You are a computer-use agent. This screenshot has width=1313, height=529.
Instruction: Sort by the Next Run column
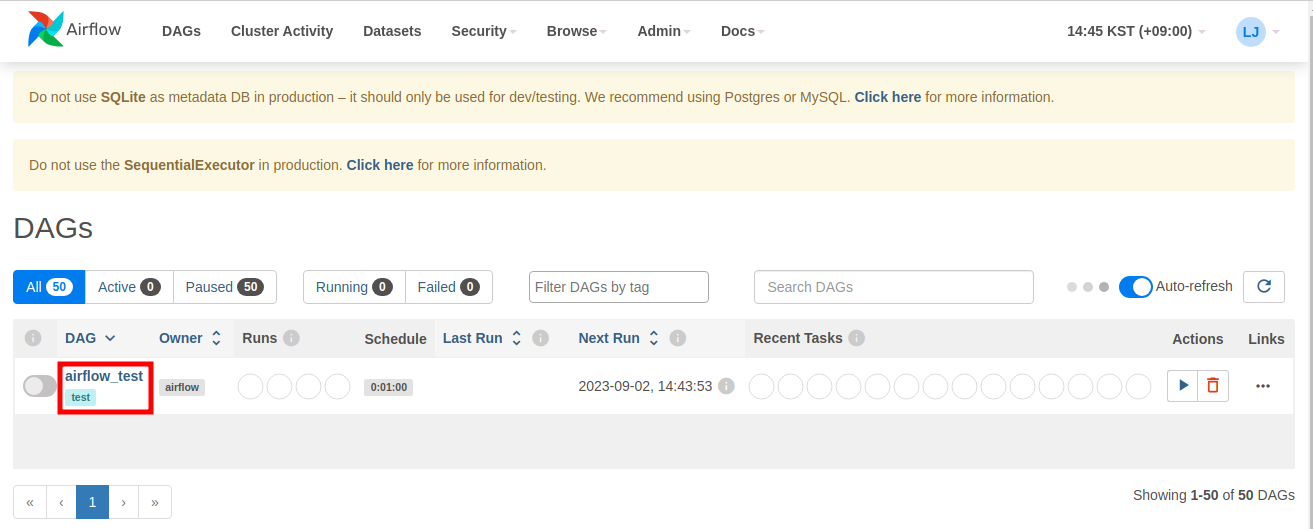click(619, 338)
